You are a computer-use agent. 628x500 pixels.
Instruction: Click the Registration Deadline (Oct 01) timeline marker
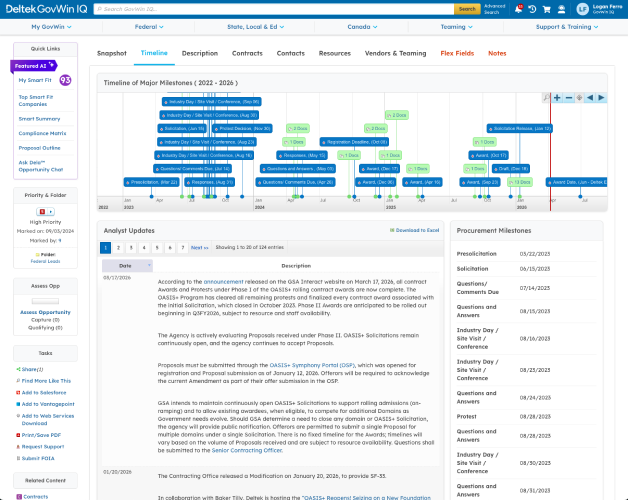point(354,142)
